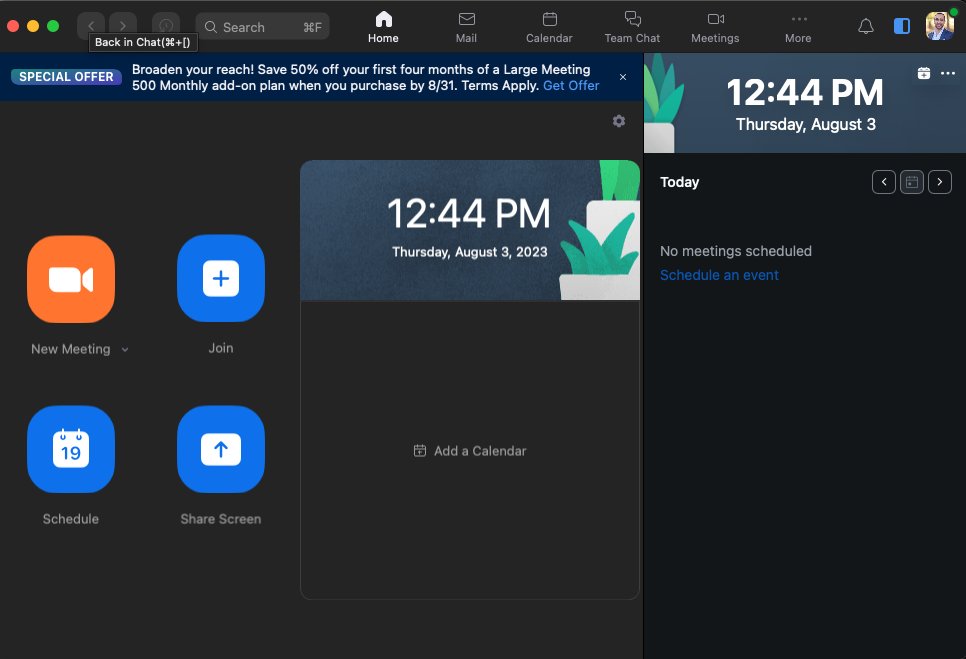Open home settings gear icon
The width and height of the screenshot is (966, 659).
(619, 121)
